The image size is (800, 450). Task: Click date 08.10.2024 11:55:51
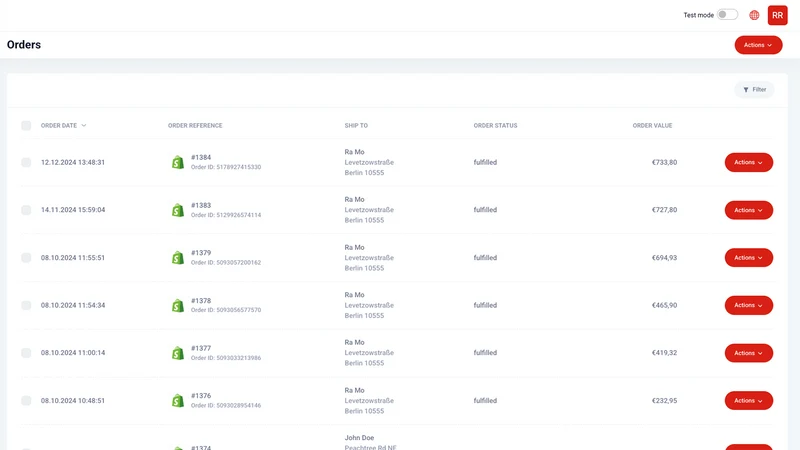73,258
